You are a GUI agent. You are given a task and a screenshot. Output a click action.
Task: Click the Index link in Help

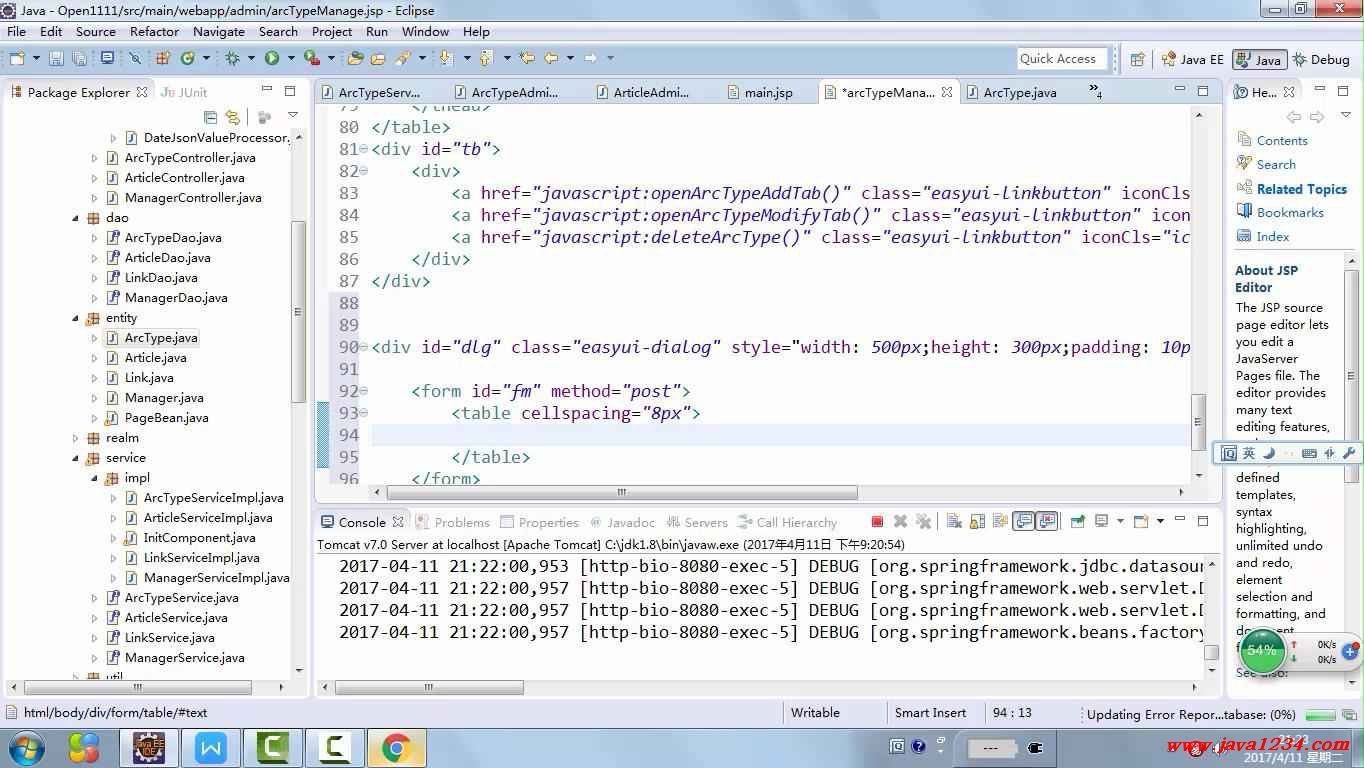click(x=1273, y=236)
